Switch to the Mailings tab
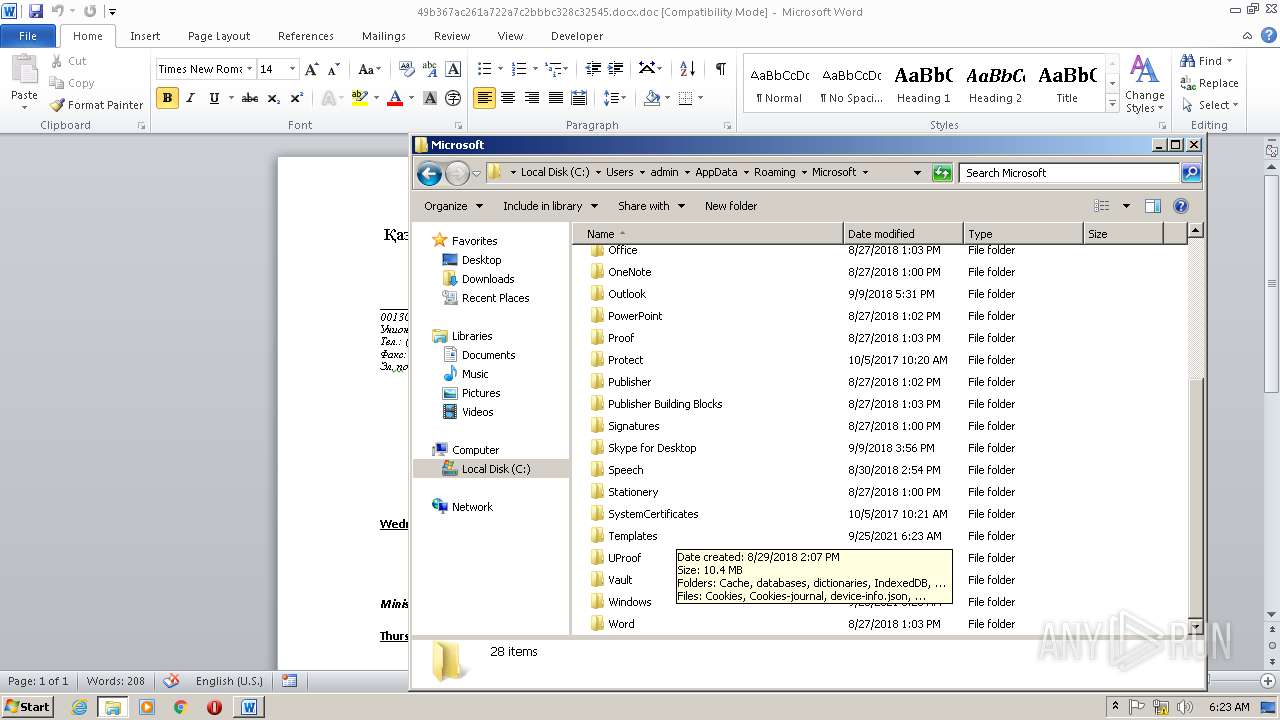The image size is (1280, 720). (384, 36)
